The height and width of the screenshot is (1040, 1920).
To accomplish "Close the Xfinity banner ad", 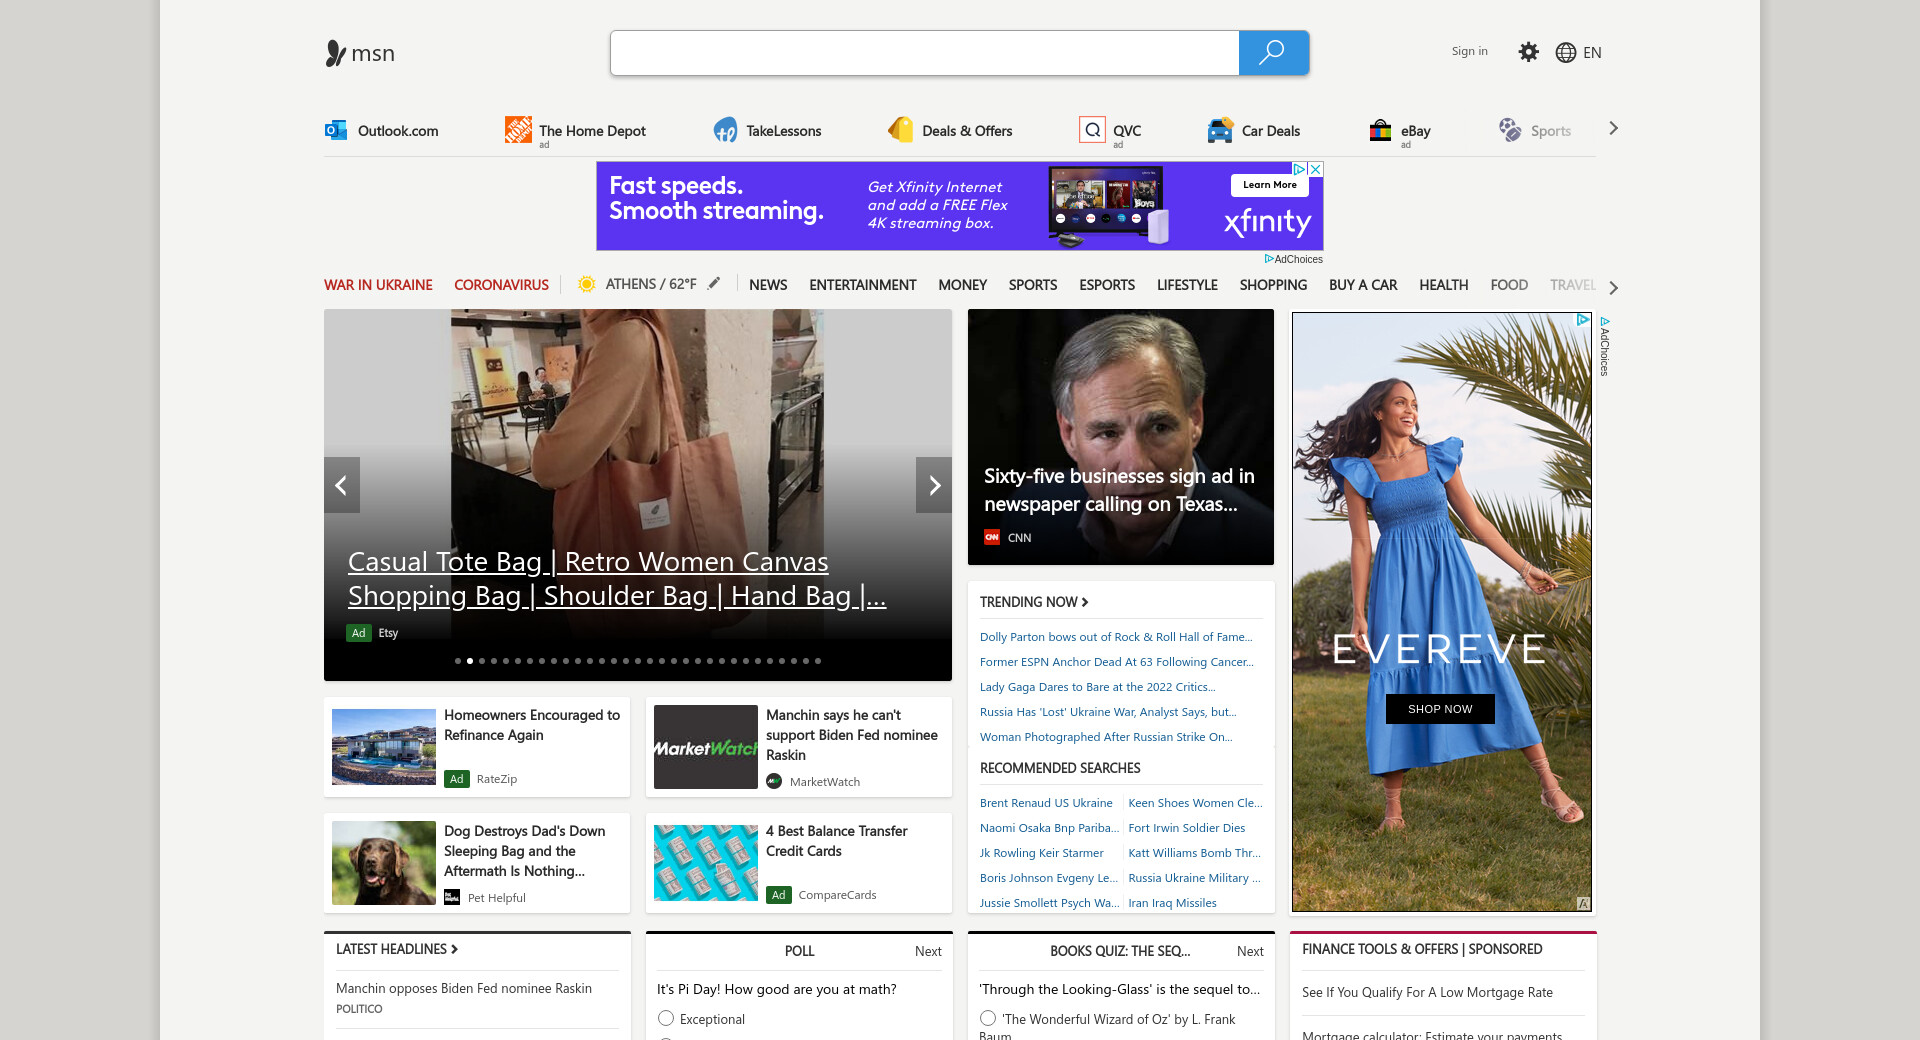I will click(1316, 169).
